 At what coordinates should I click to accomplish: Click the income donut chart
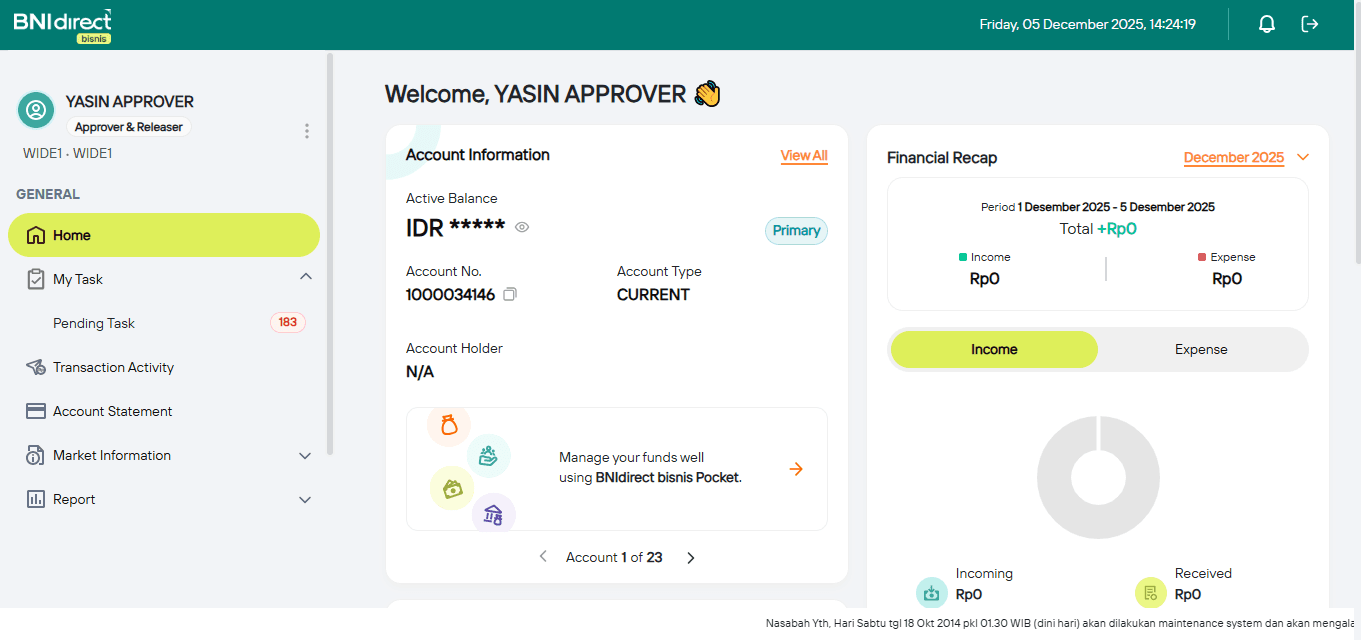(x=1098, y=477)
